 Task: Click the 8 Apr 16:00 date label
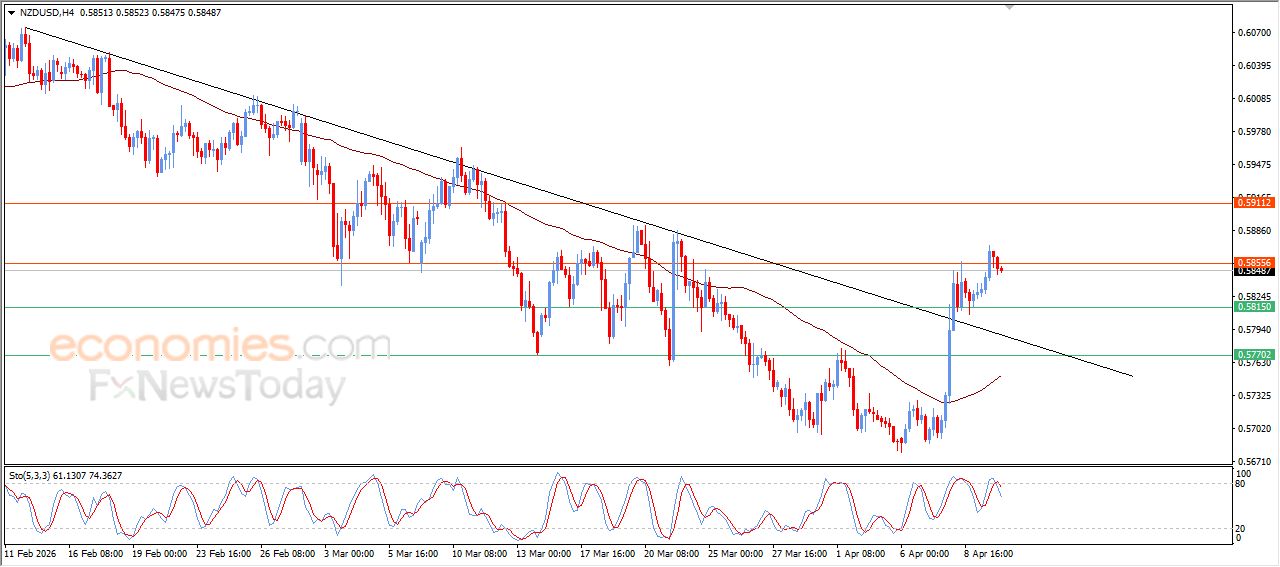coord(988,552)
